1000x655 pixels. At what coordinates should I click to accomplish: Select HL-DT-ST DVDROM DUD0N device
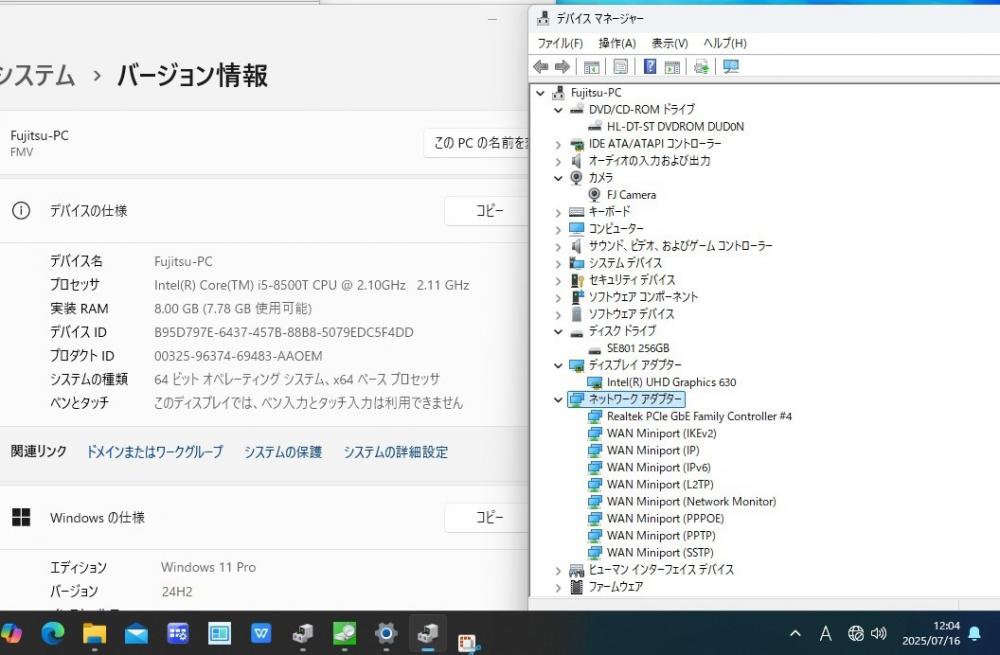pyautogui.click(x=675, y=126)
